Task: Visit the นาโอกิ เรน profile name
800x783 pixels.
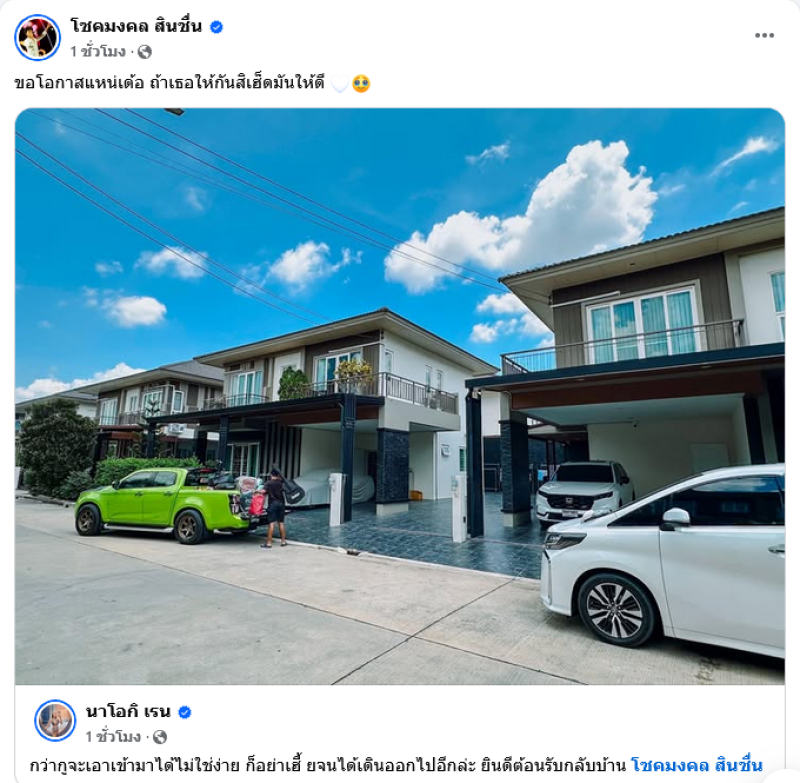Action: [128, 712]
